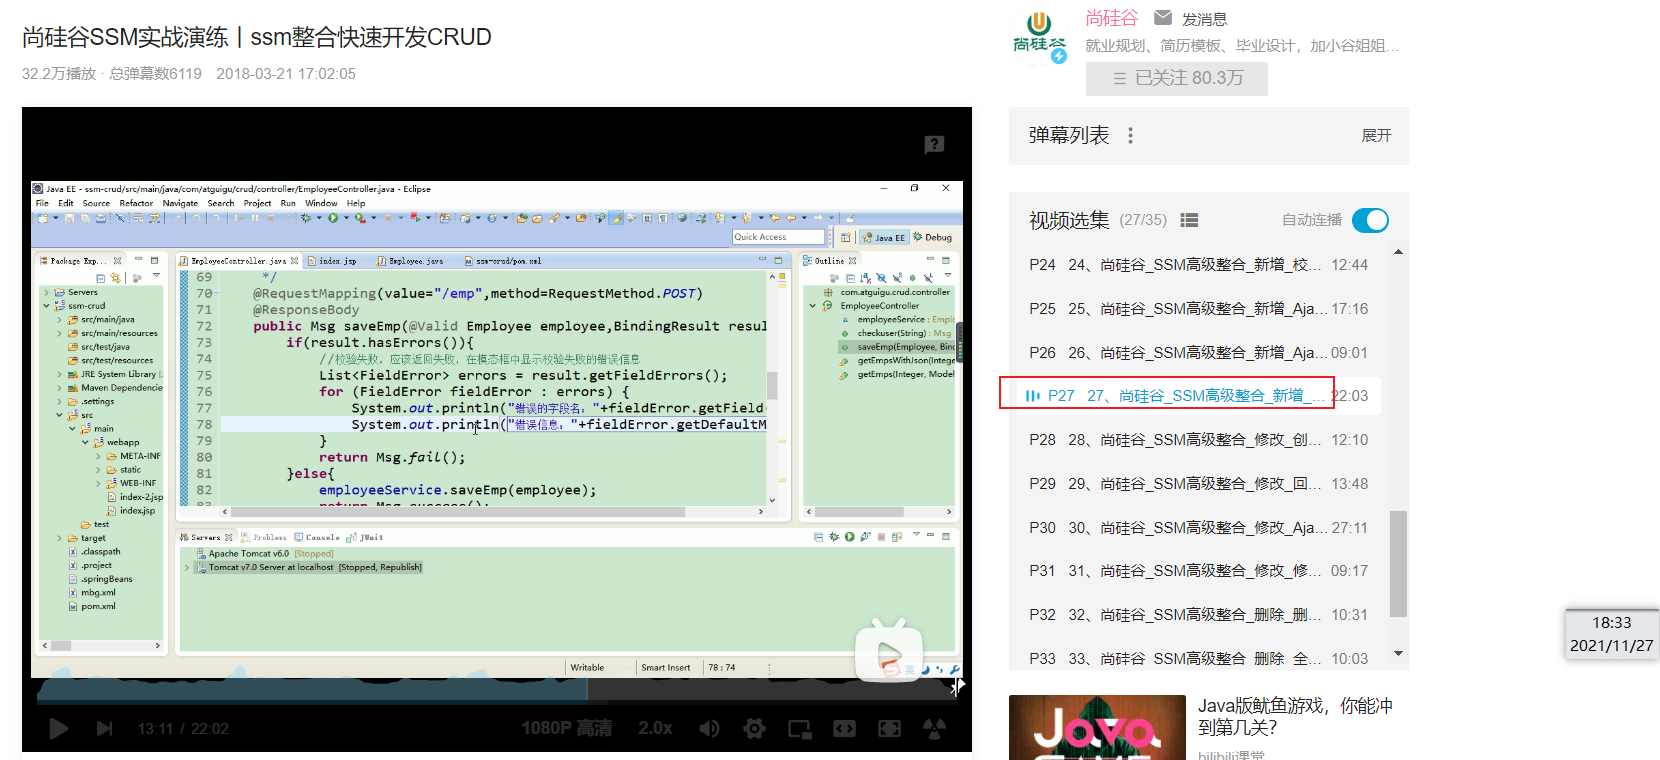The width and height of the screenshot is (1660, 760).
Task: Open player settings gear icon
Action: 754,728
